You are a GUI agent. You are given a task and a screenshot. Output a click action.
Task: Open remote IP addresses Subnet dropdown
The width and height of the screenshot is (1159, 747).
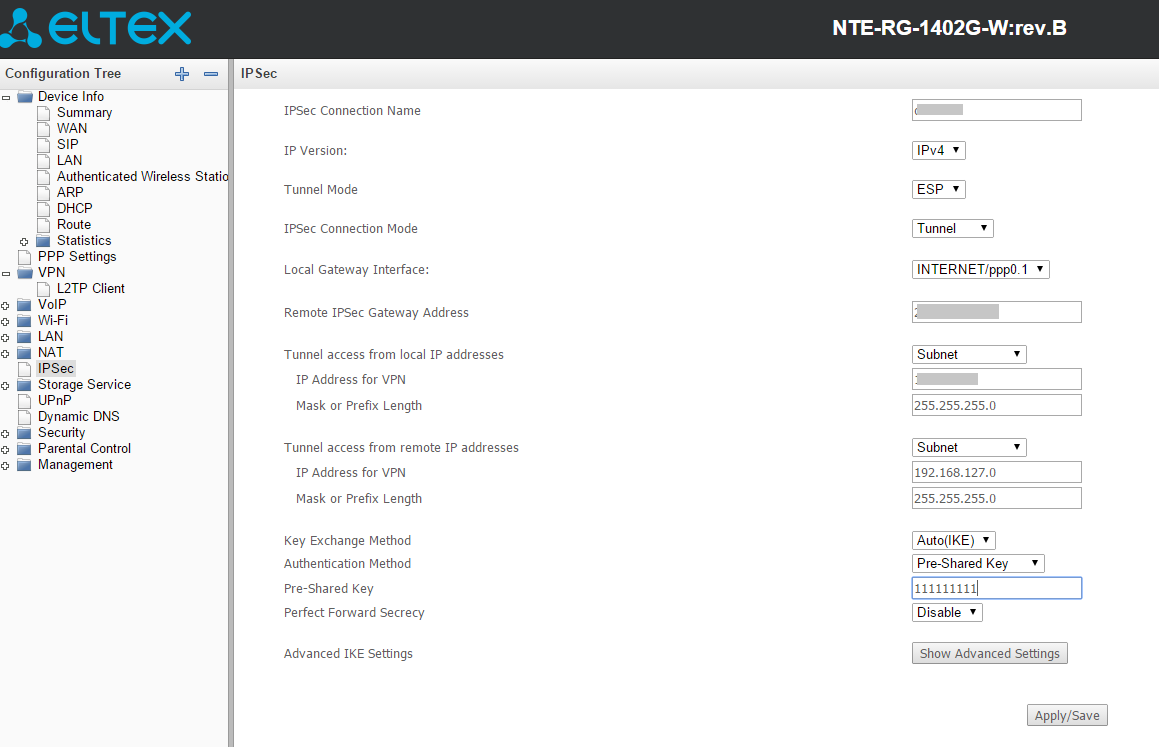[x=969, y=447]
